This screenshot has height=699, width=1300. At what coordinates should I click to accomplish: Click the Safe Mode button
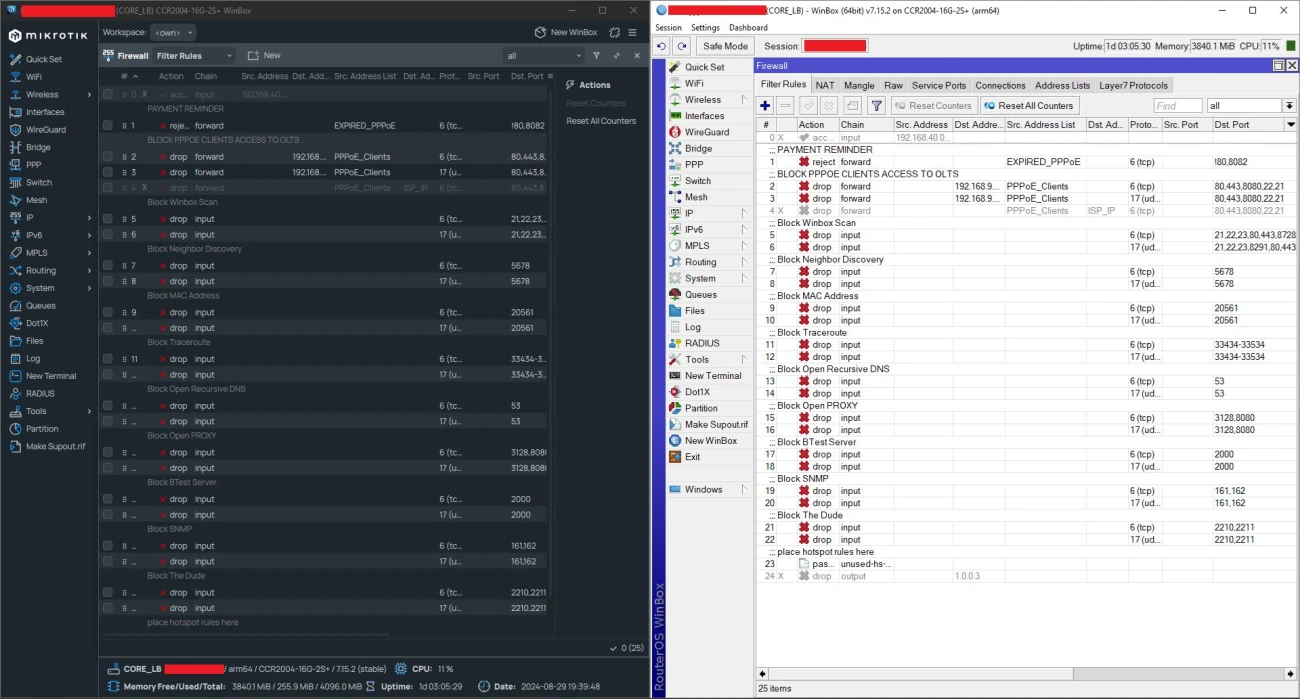[x=725, y=46]
